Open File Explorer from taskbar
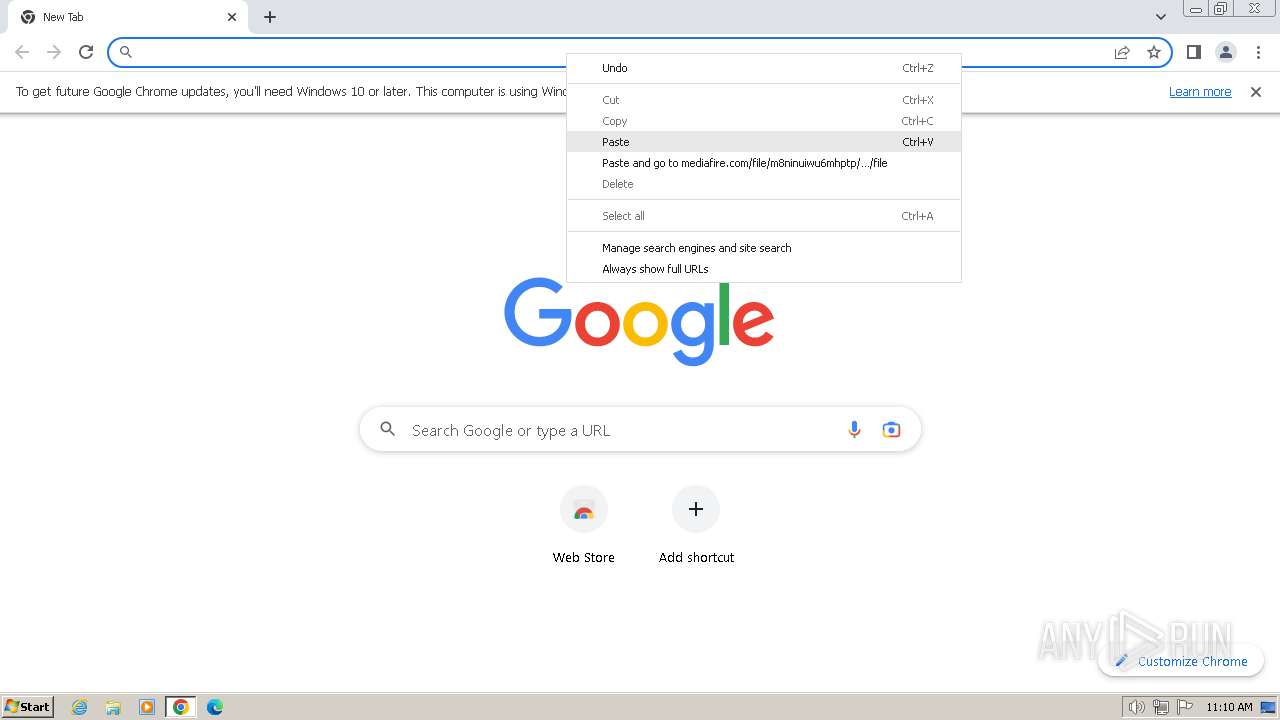 coord(113,707)
